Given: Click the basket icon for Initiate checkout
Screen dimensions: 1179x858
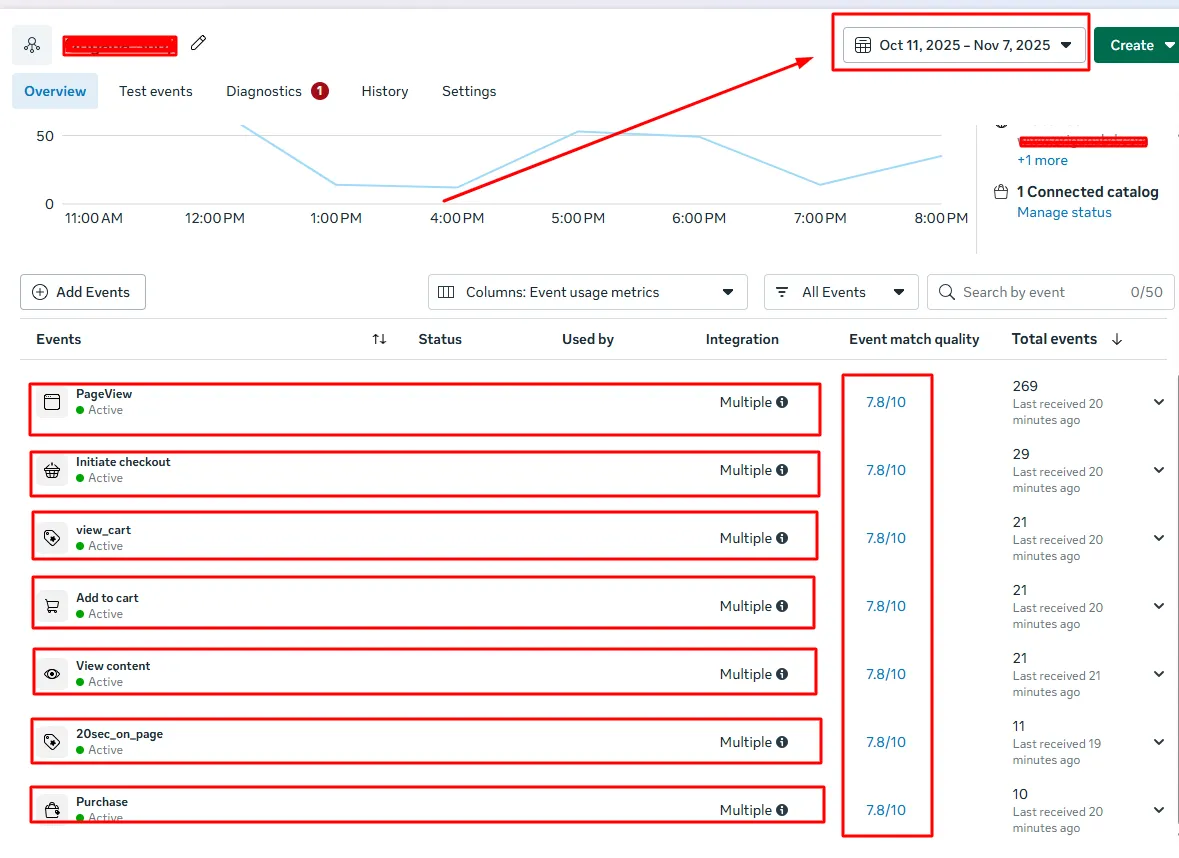Looking at the screenshot, I should pos(52,470).
